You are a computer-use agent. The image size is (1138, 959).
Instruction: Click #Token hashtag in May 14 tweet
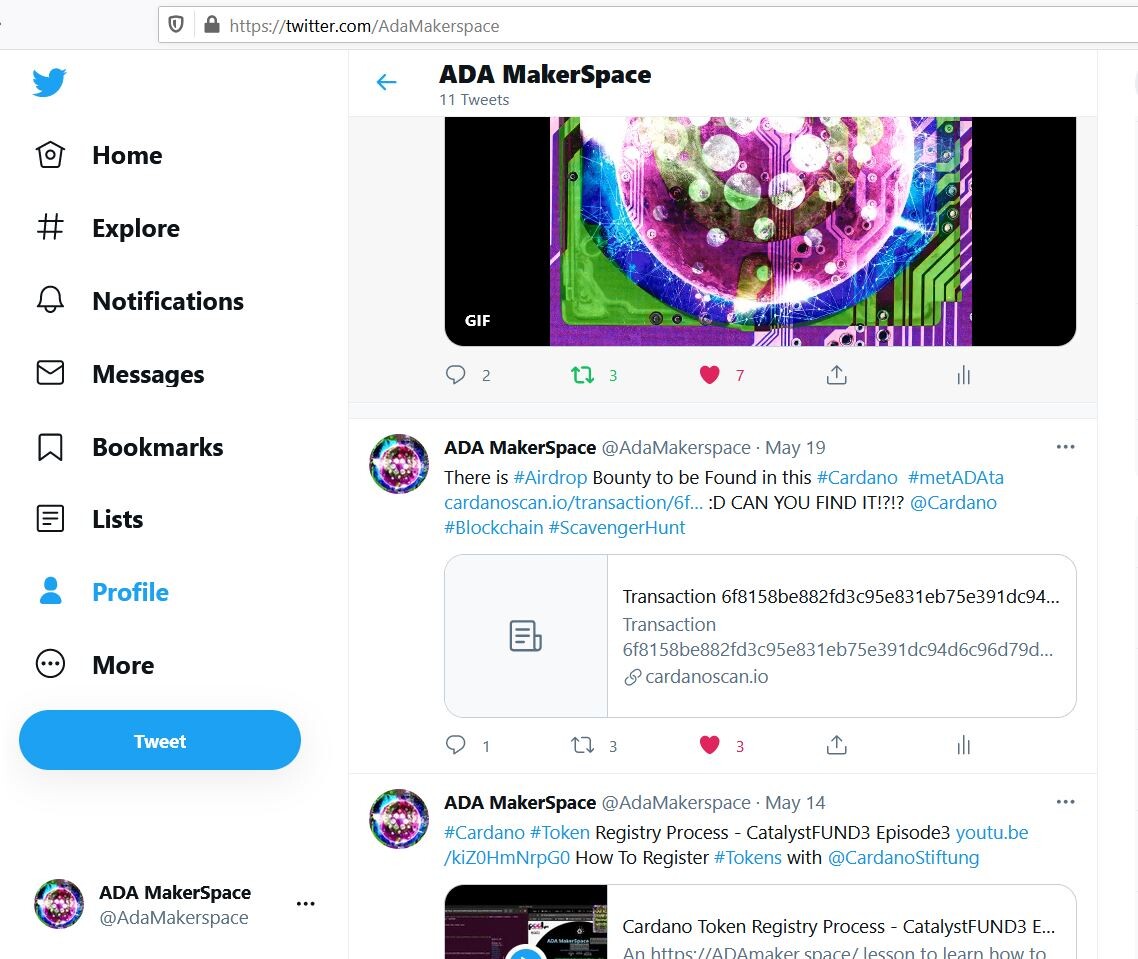tap(560, 832)
